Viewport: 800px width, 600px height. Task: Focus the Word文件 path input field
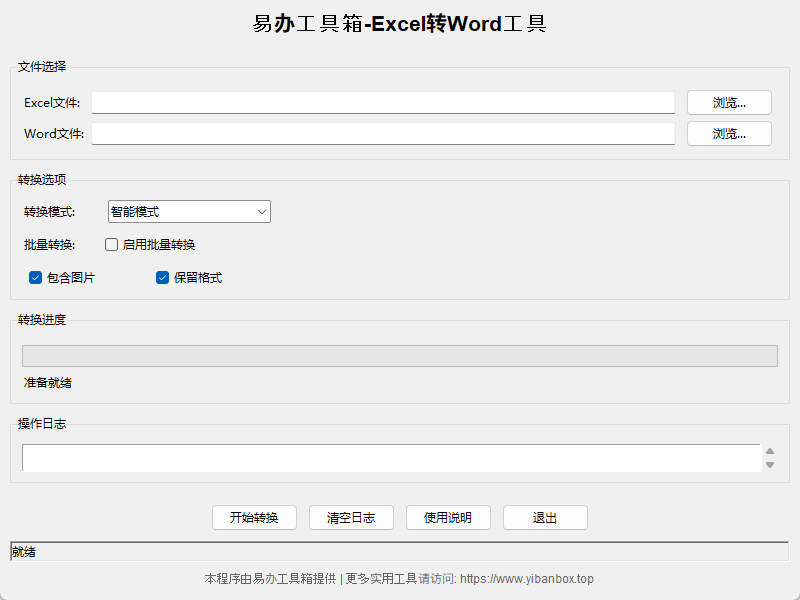tap(383, 134)
